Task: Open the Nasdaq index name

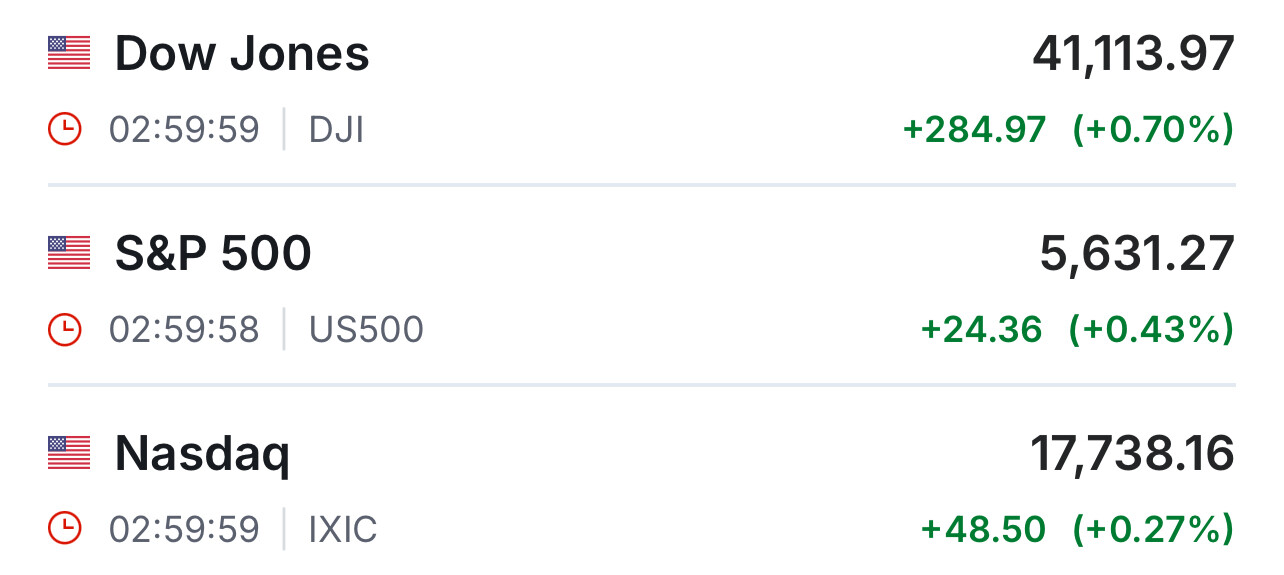Action: (x=202, y=454)
